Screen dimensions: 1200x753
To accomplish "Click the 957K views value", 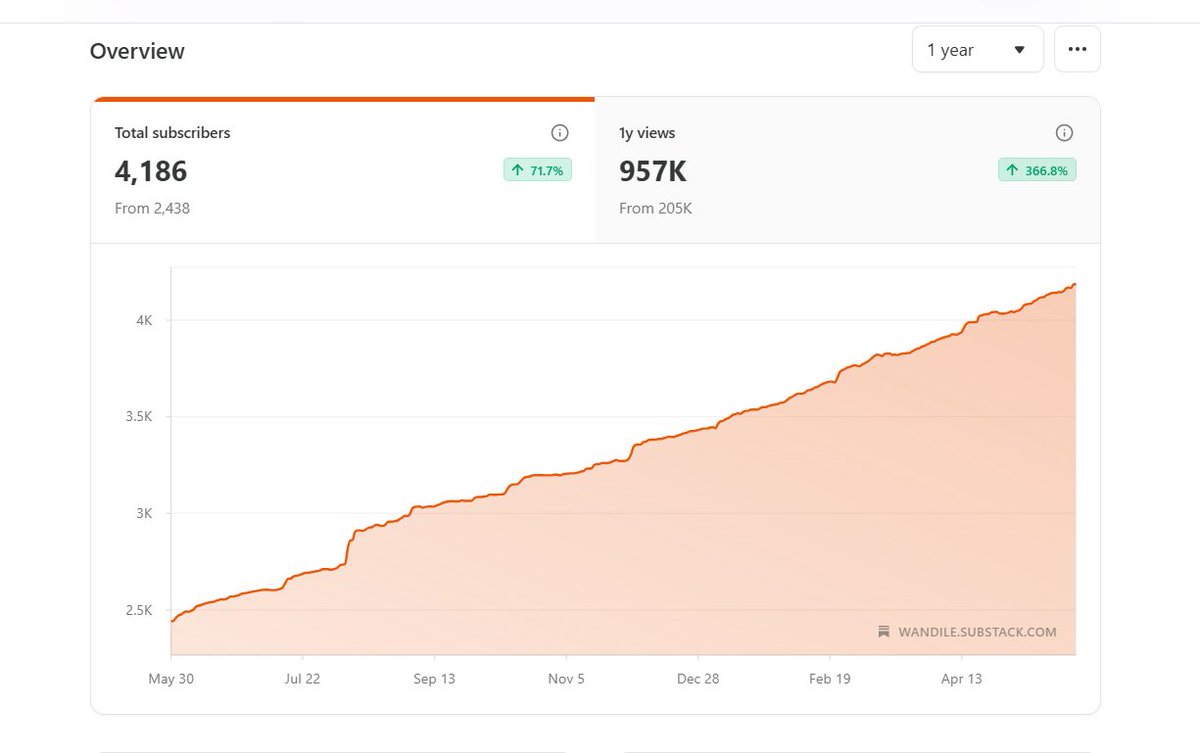I will click(653, 171).
